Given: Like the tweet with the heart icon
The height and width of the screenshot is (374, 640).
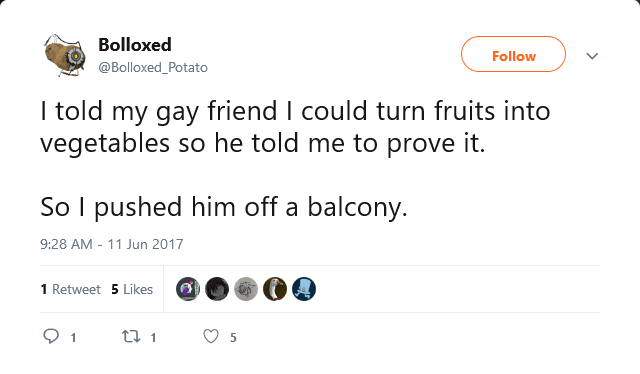Looking at the screenshot, I should (211, 336).
